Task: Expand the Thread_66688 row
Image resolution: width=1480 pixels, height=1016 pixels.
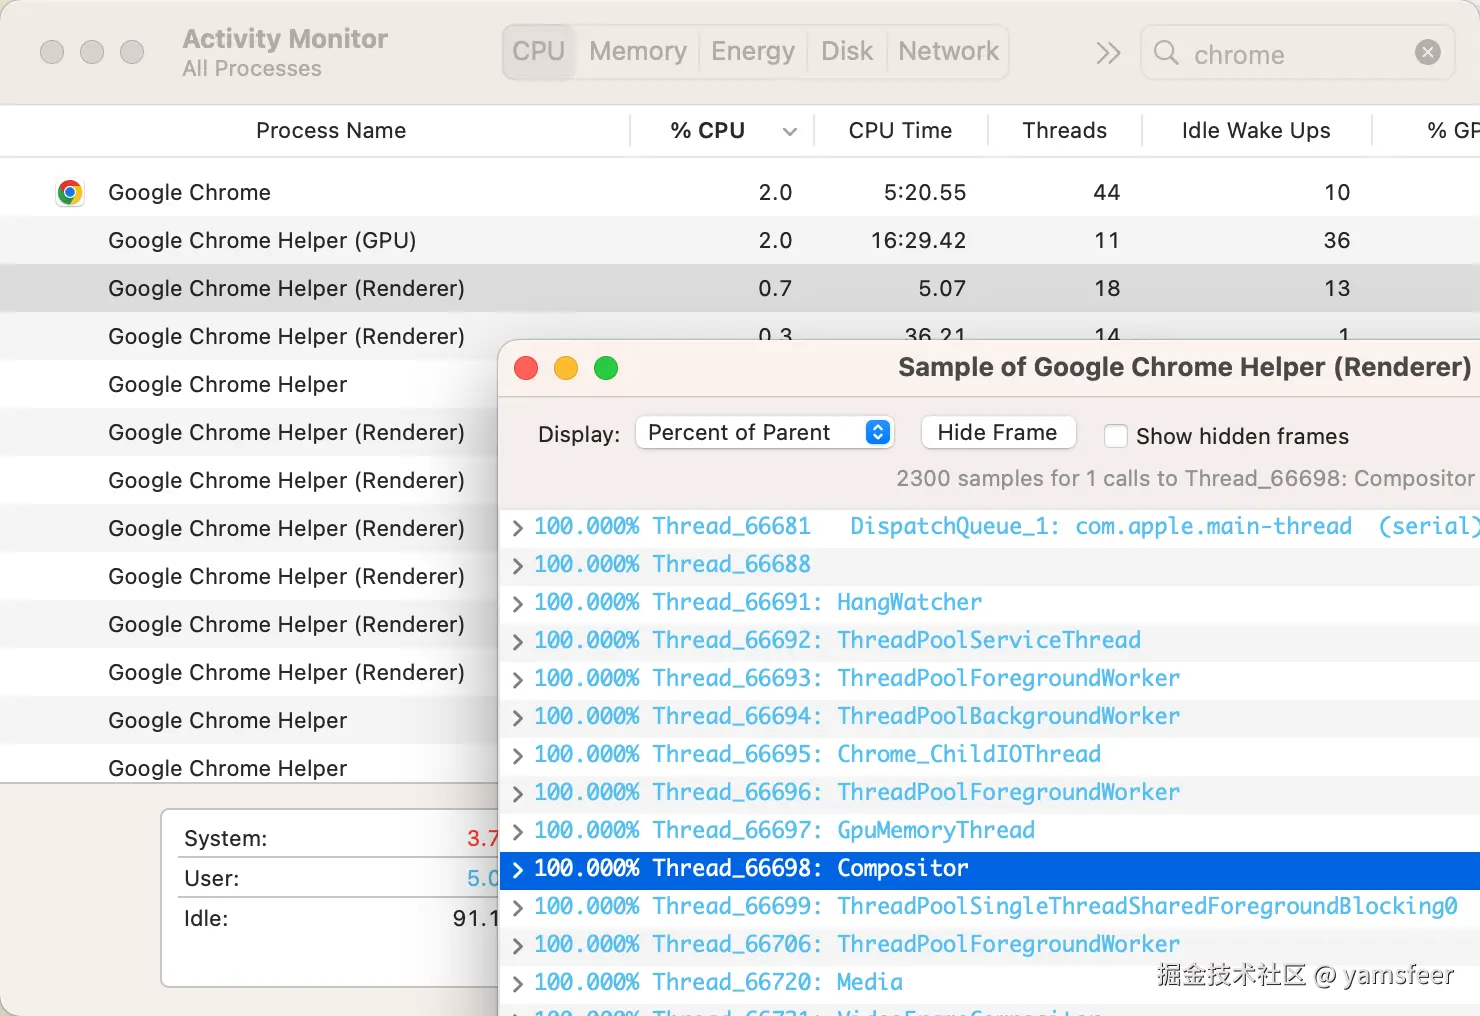Action: coord(517,565)
